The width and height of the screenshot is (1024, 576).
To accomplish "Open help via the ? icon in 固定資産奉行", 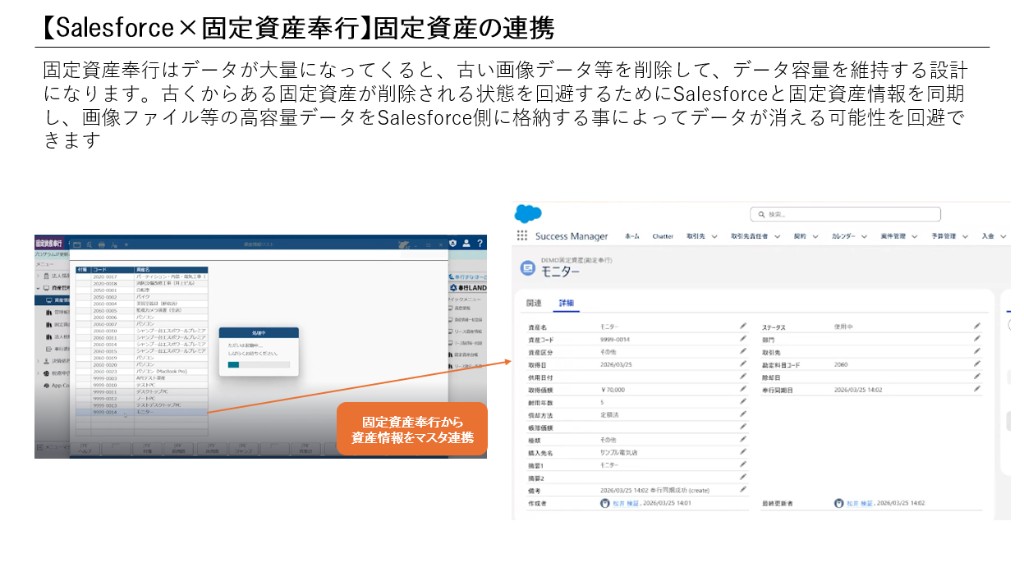I will (x=480, y=244).
